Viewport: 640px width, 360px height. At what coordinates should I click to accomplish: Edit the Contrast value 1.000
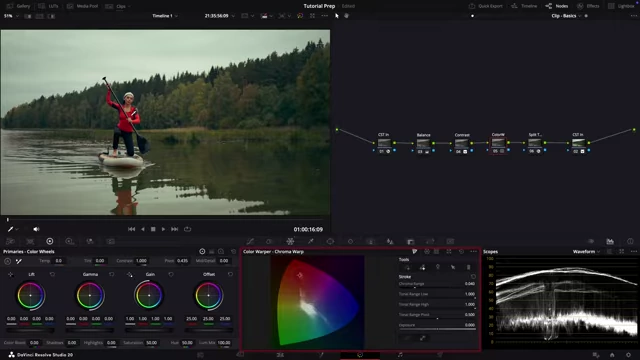pos(141,261)
